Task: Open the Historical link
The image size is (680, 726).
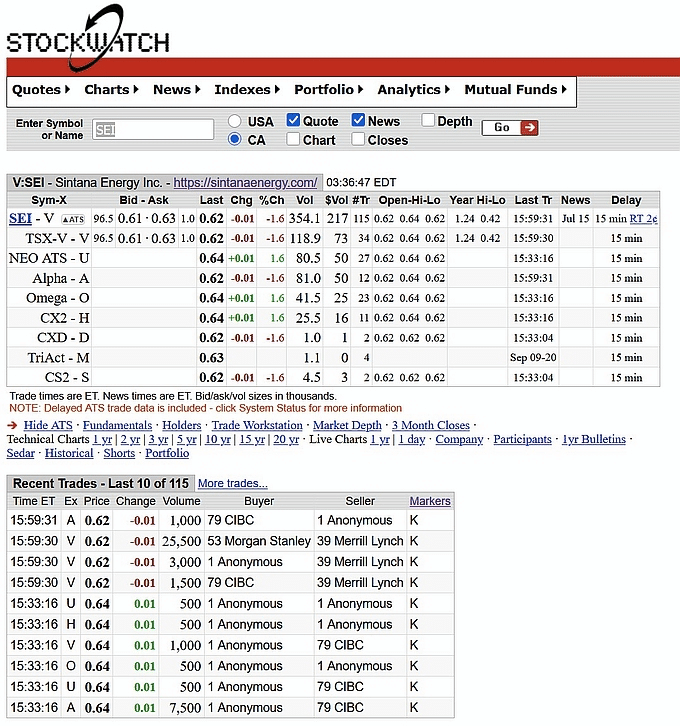Action: click(x=69, y=453)
